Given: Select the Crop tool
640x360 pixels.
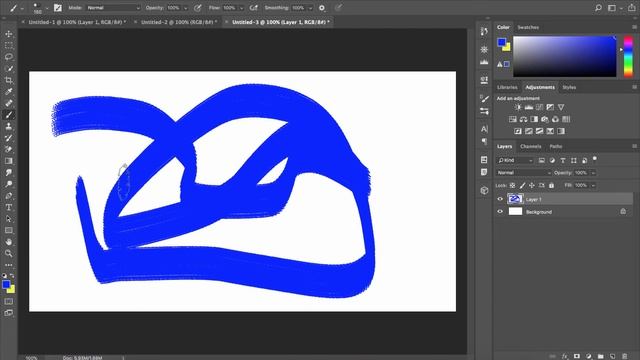Looking at the screenshot, I should click(x=9, y=80).
